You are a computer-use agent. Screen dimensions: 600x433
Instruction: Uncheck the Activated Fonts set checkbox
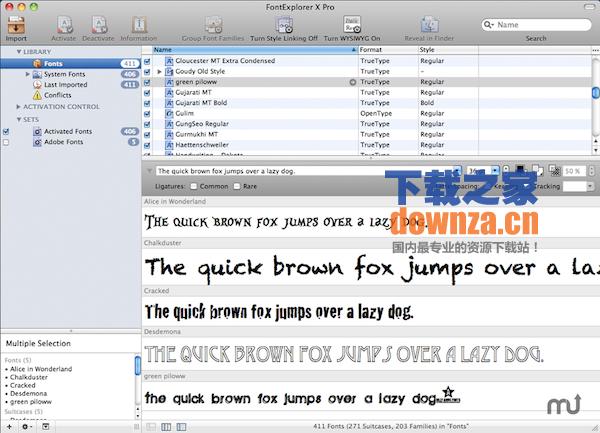[x=6, y=132]
